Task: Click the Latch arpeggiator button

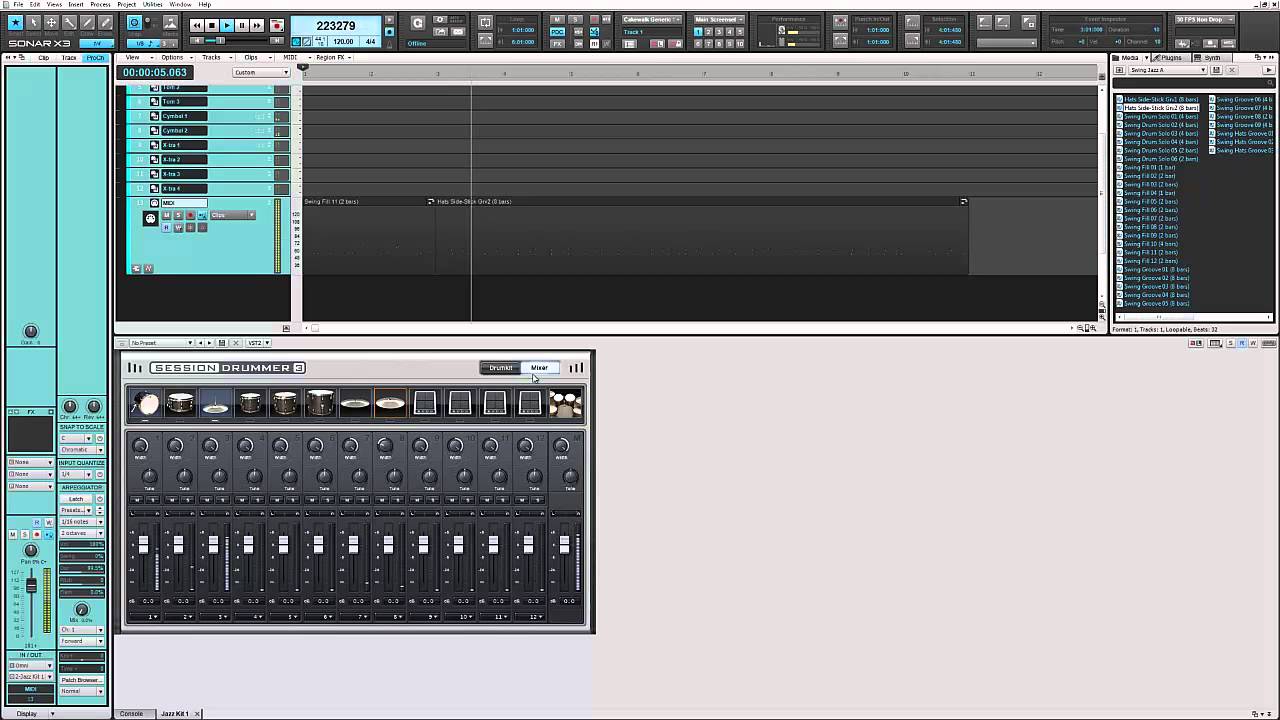Action: 76,498
